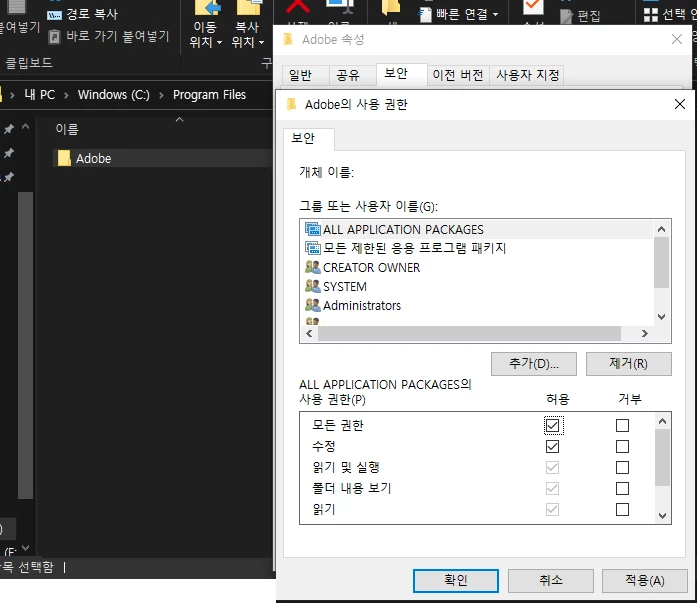Image resolution: width=697 pixels, height=603 pixels.
Task: Click user list horizontal scrollbar thumb
Action: 469,333
